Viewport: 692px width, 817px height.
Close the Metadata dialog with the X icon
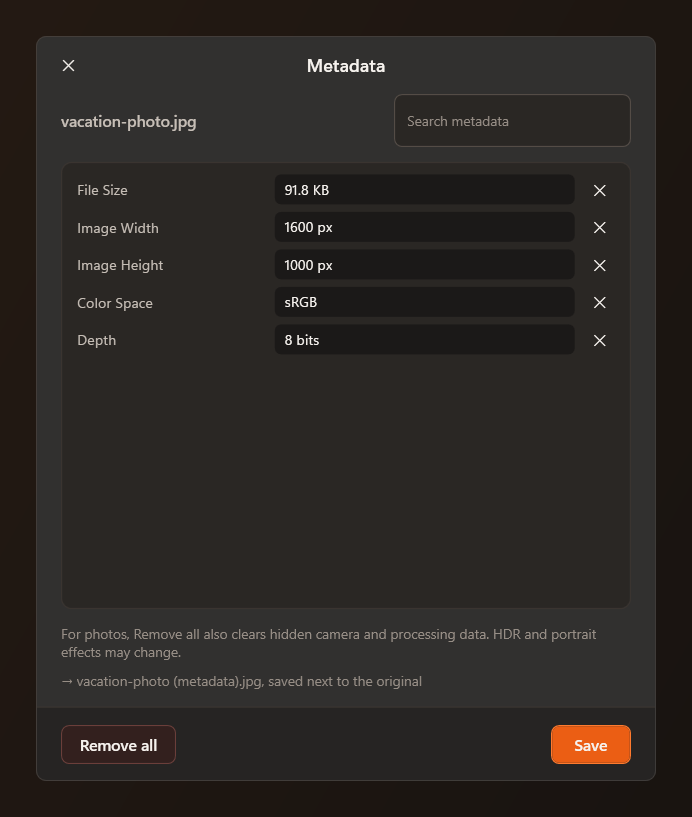coord(68,66)
